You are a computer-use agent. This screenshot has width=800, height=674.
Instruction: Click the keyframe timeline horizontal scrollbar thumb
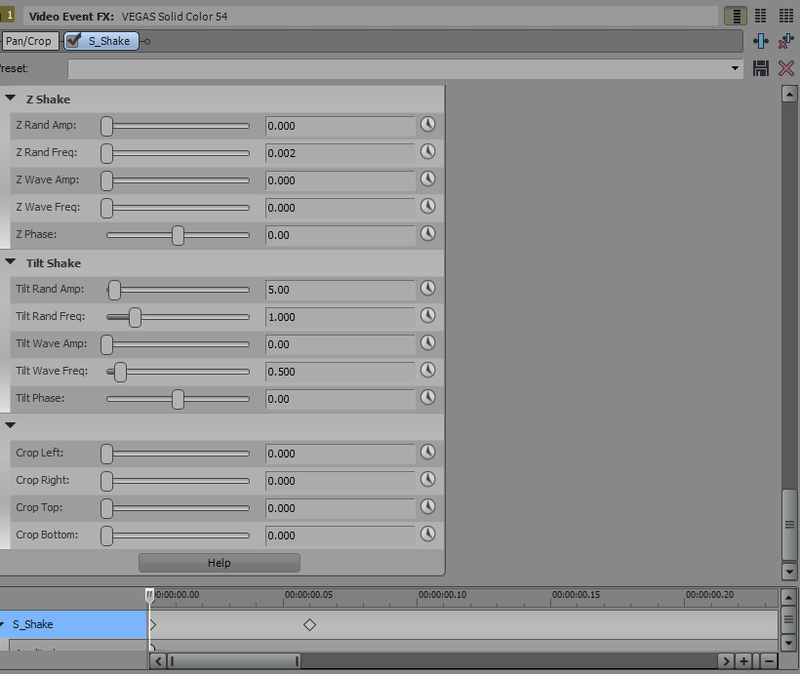[234, 661]
